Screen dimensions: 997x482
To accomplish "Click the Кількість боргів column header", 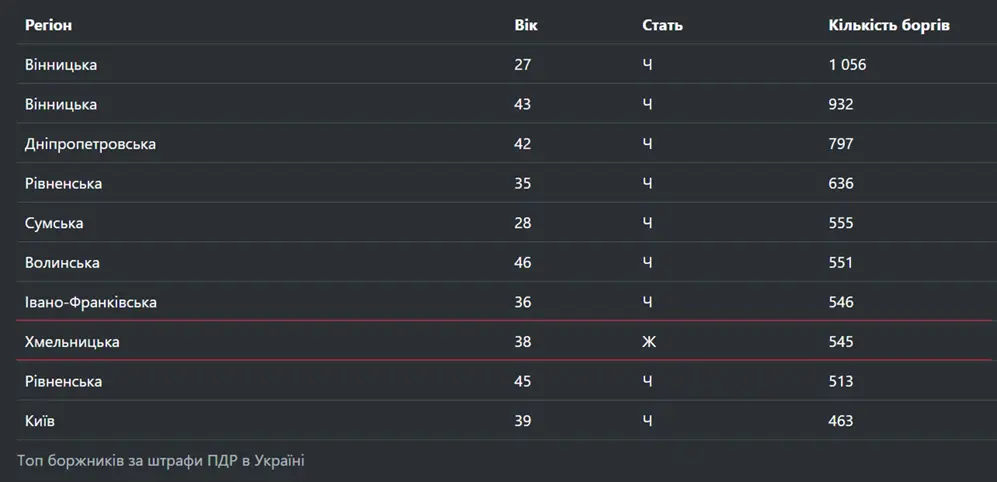I will [889, 25].
